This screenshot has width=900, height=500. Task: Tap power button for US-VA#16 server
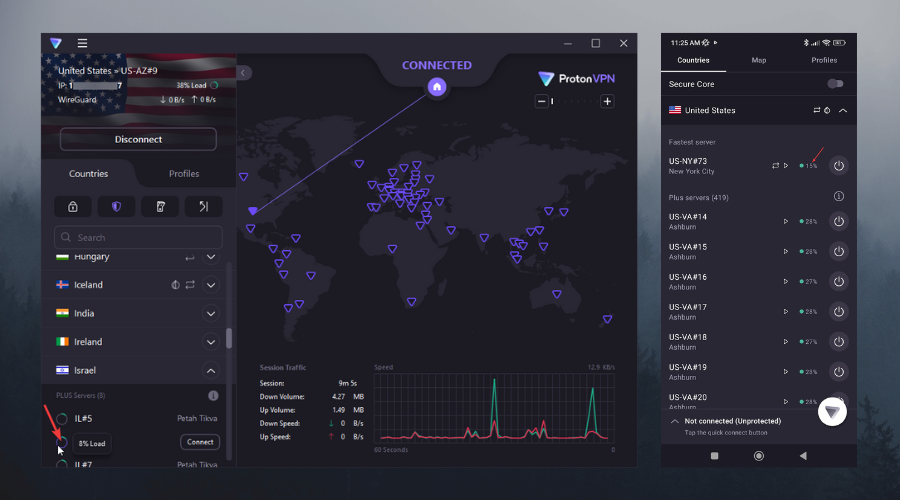[x=838, y=282]
